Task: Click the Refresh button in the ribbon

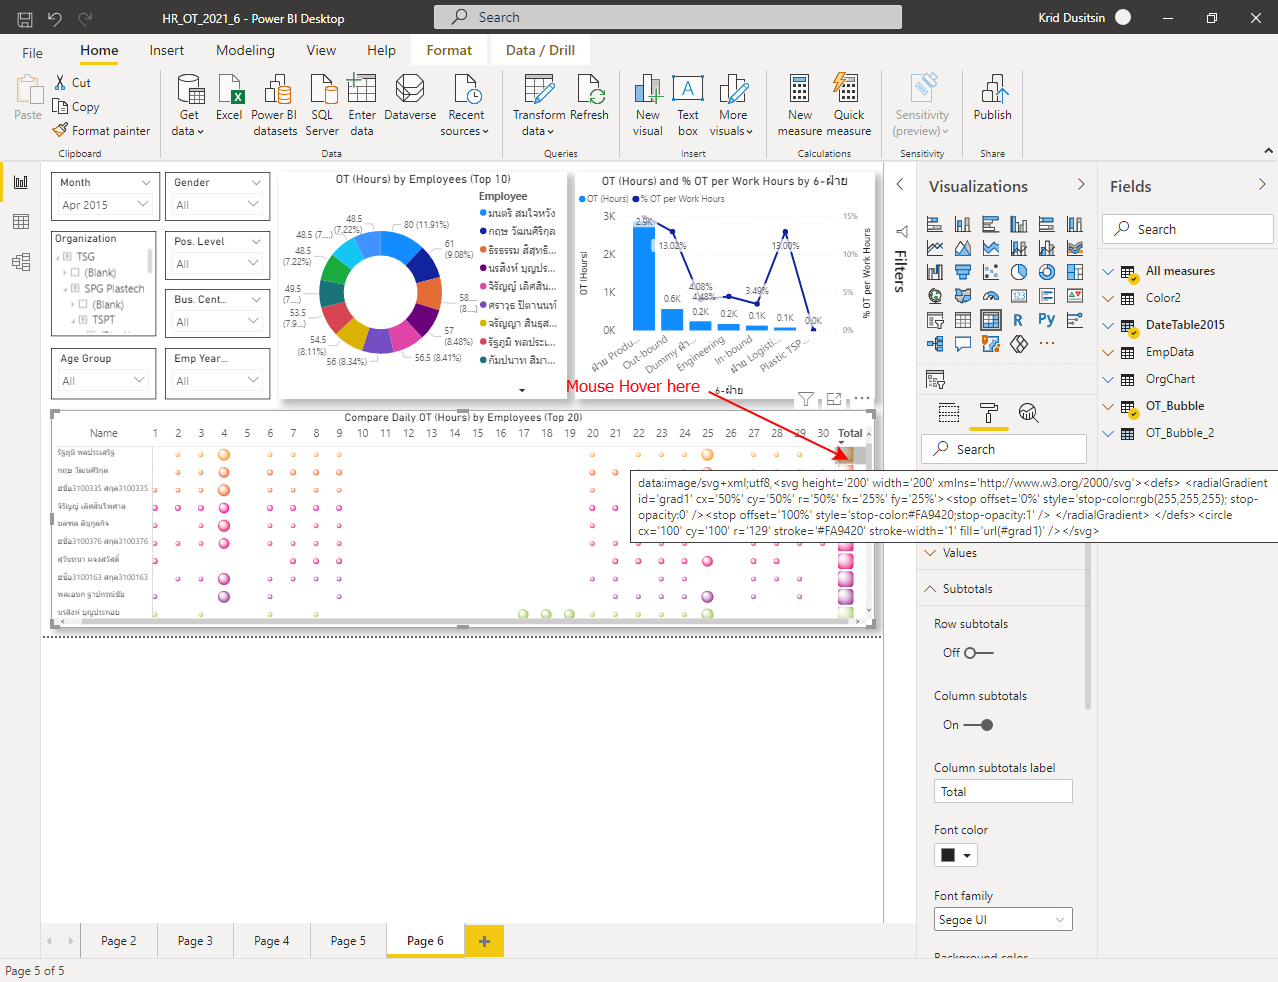Action: point(590,98)
